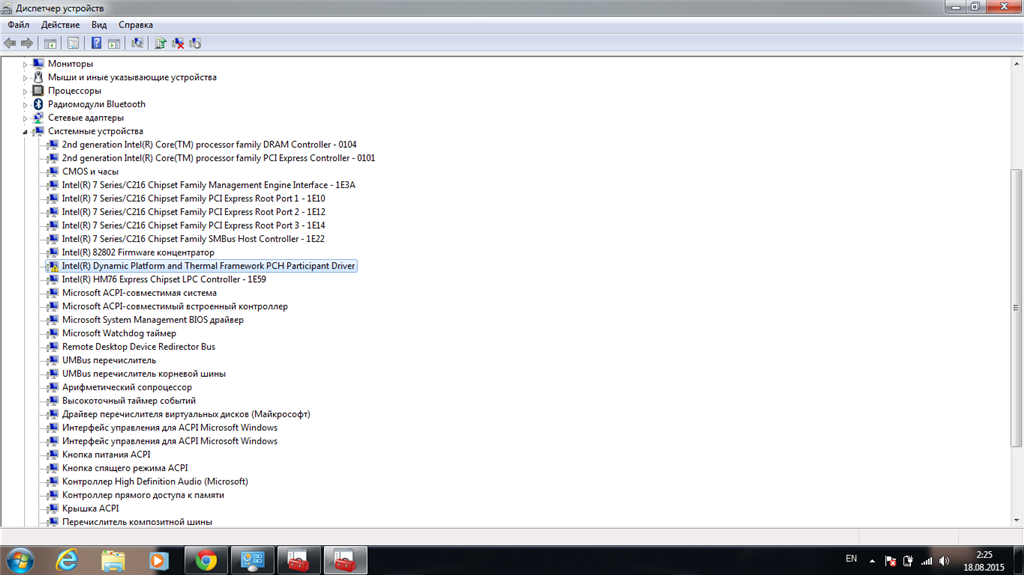
Task: Click the EN language indicator
Action: pos(851,559)
